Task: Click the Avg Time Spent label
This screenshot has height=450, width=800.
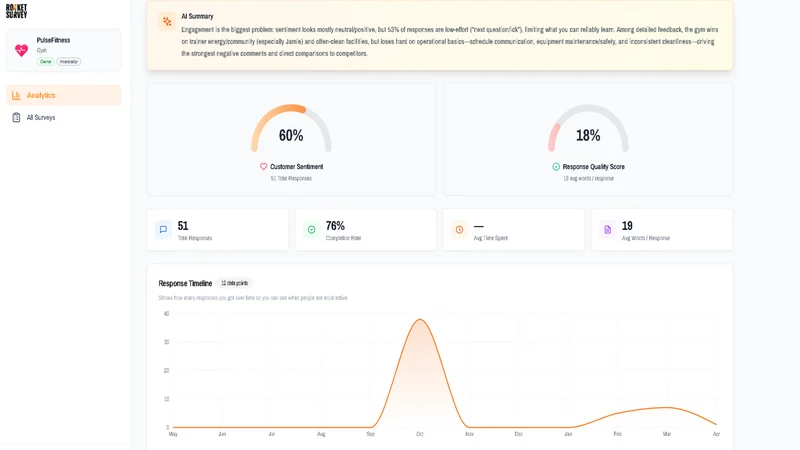Action: click(490, 238)
